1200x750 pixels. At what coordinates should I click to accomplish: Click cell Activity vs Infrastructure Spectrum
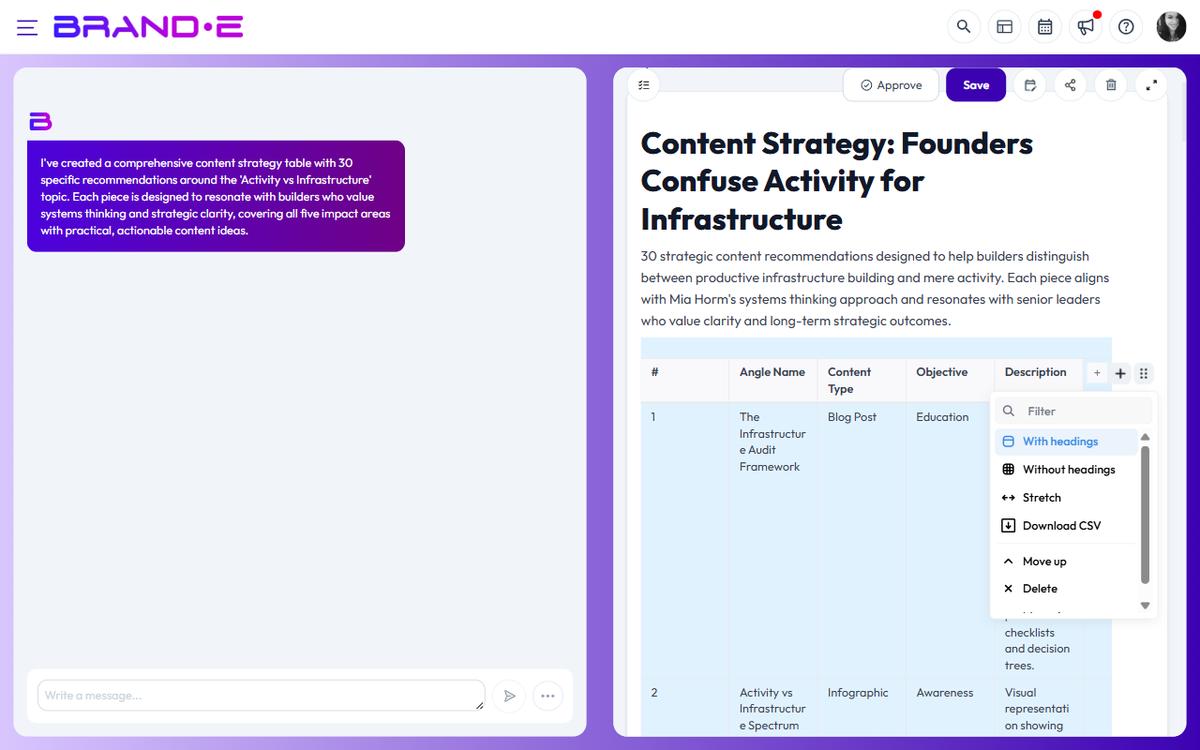772,709
